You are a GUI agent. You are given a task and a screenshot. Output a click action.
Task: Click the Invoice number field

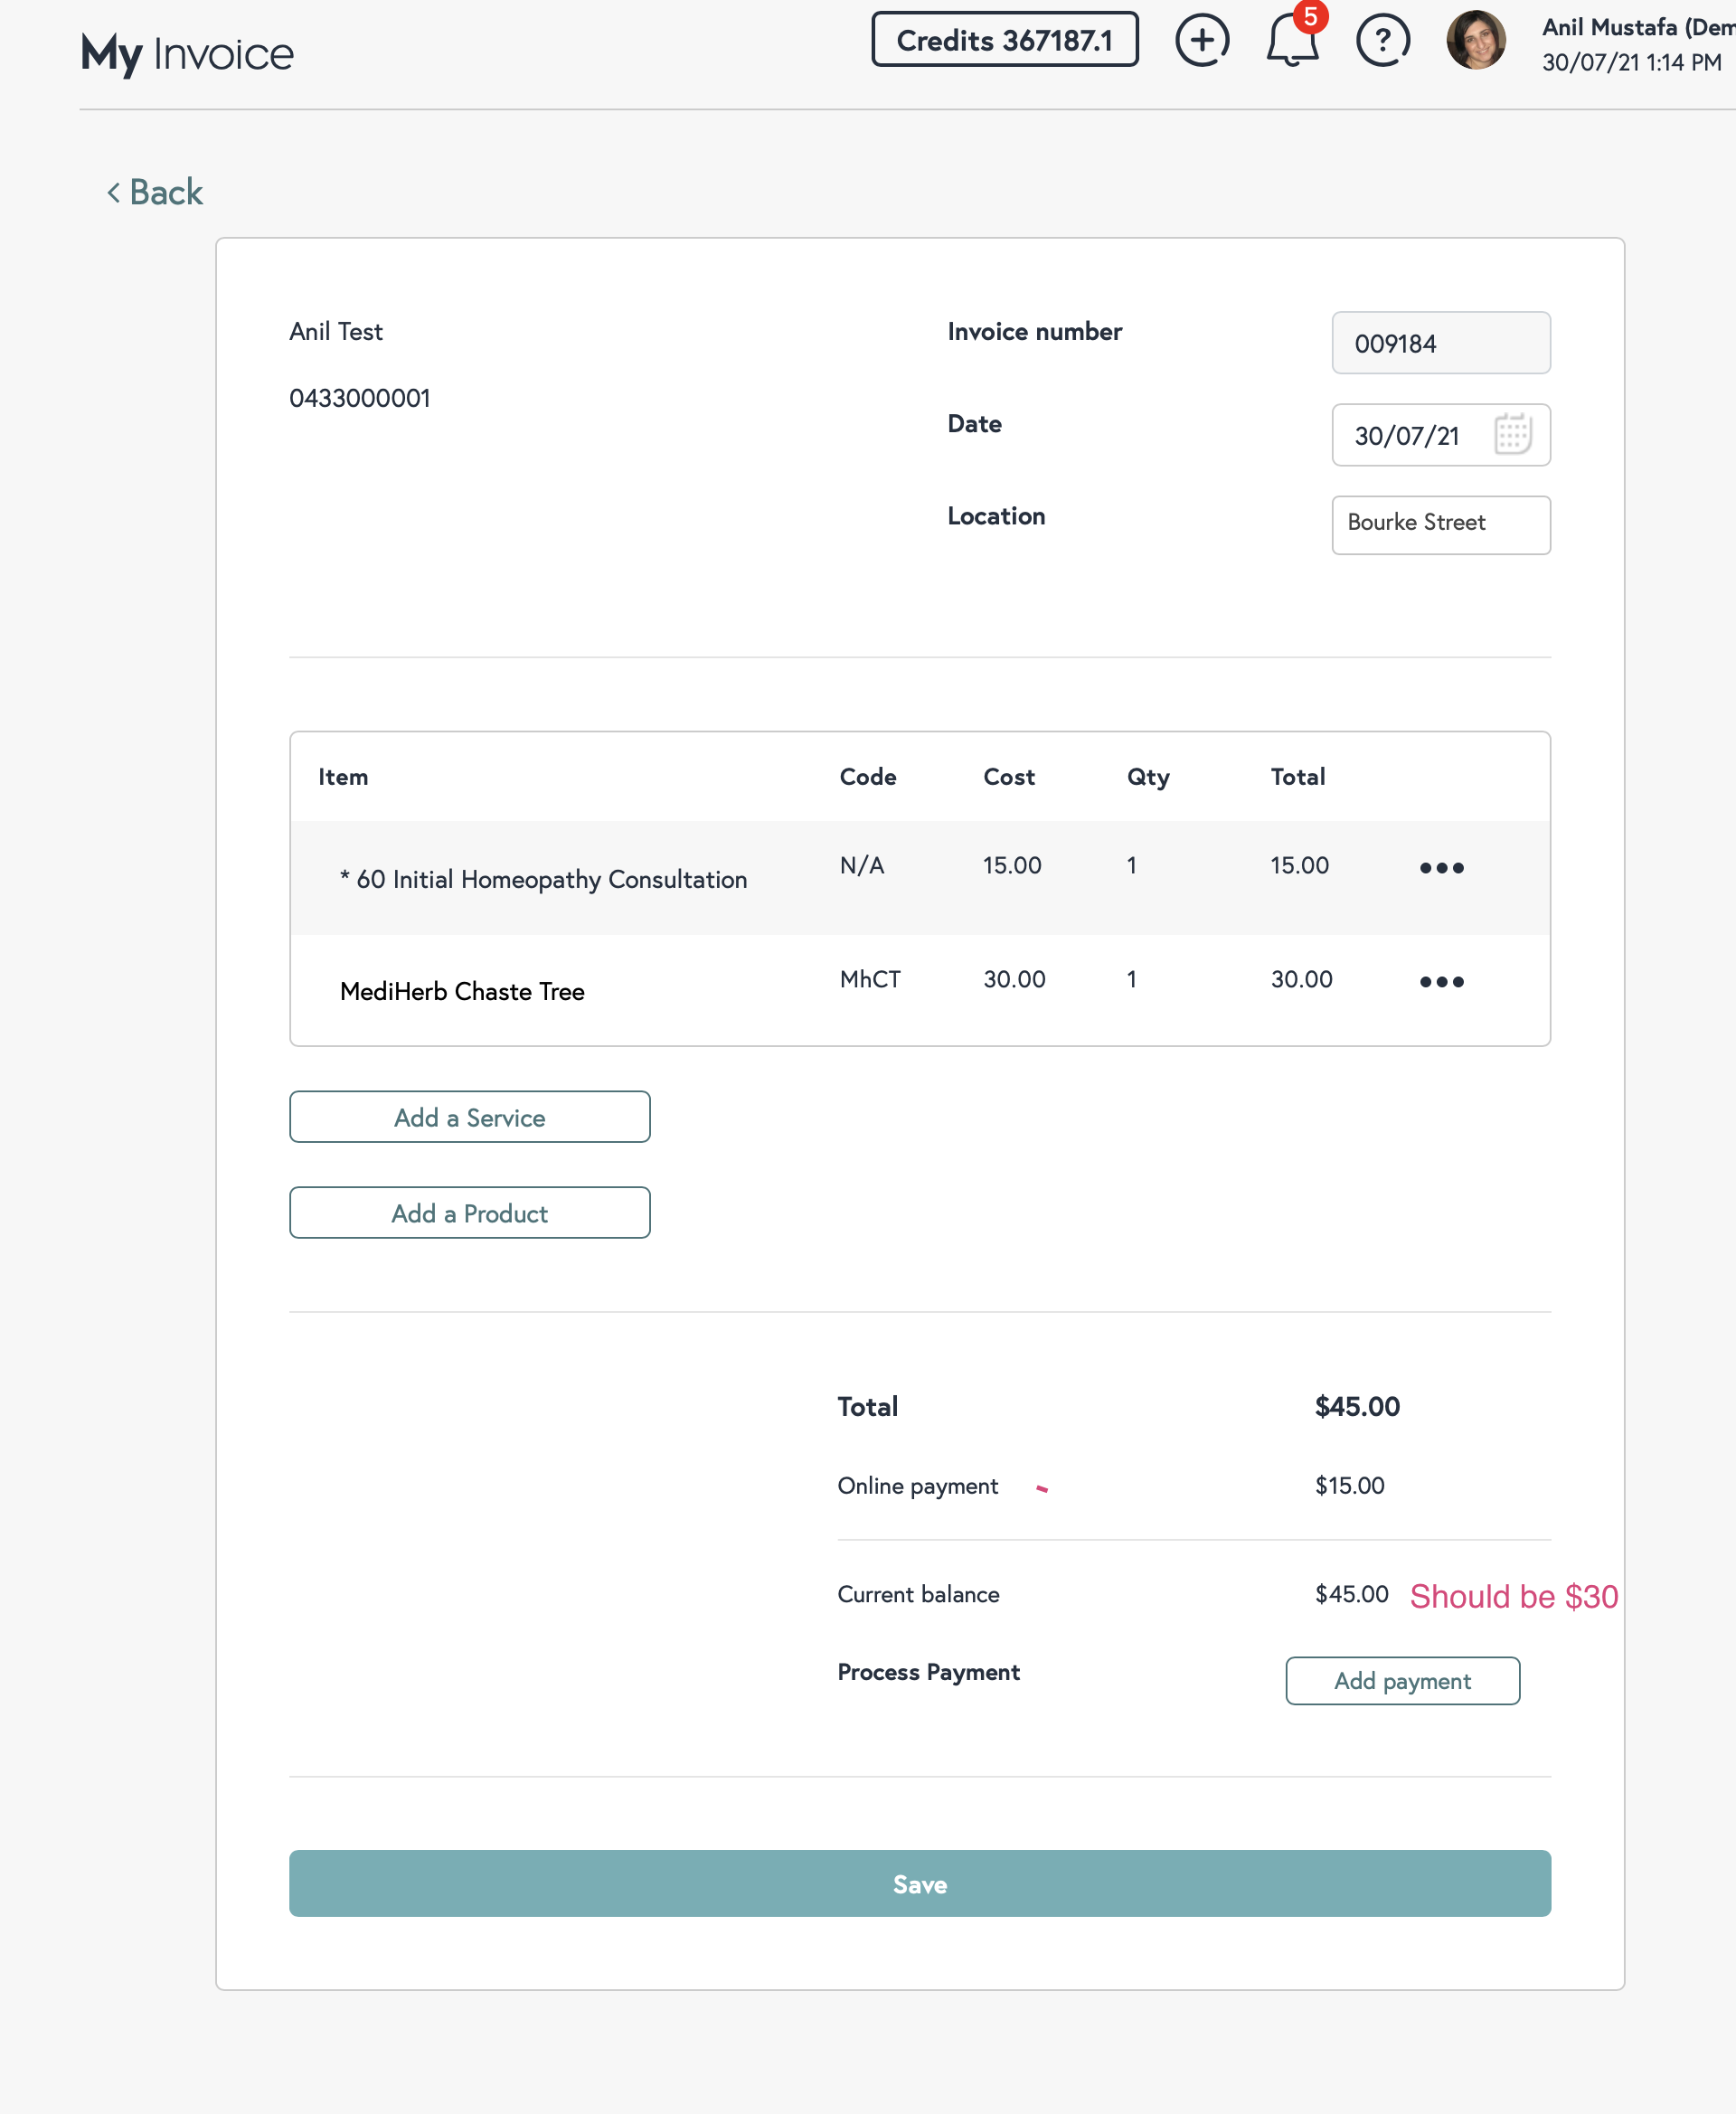click(x=1440, y=343)
